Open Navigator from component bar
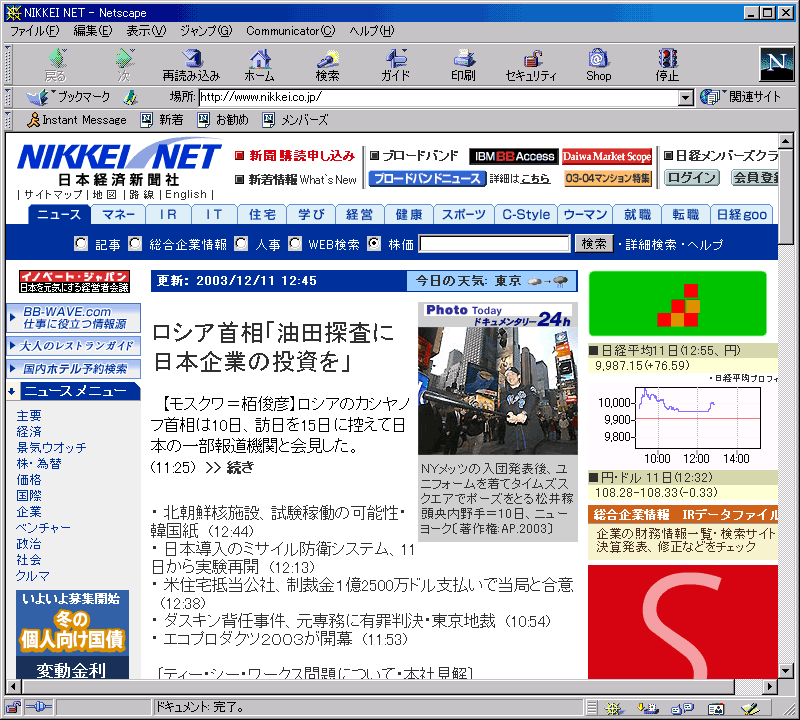 tap(614, 708)
